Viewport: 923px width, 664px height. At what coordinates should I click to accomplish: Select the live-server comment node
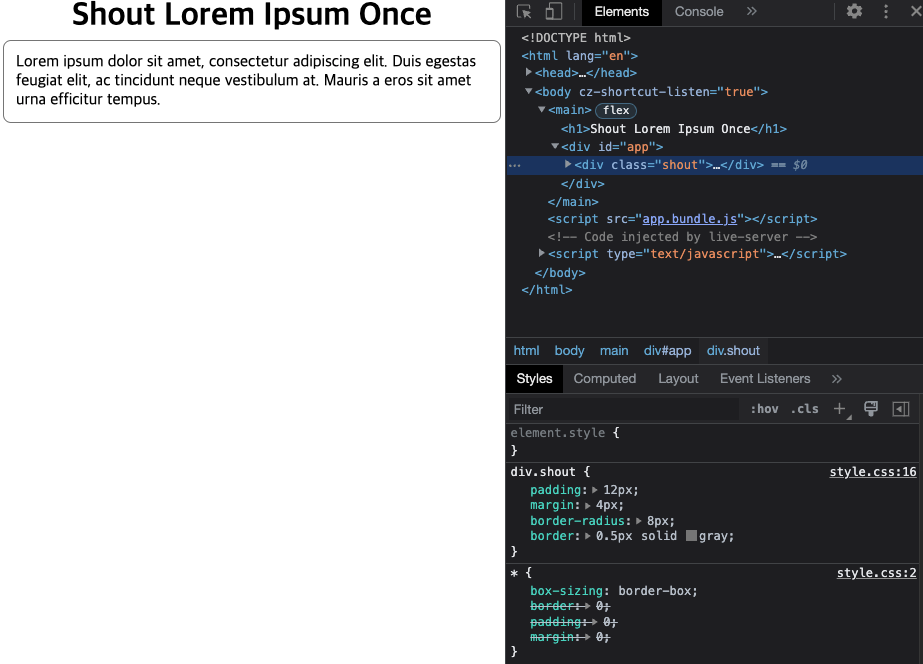coord(682,237)
